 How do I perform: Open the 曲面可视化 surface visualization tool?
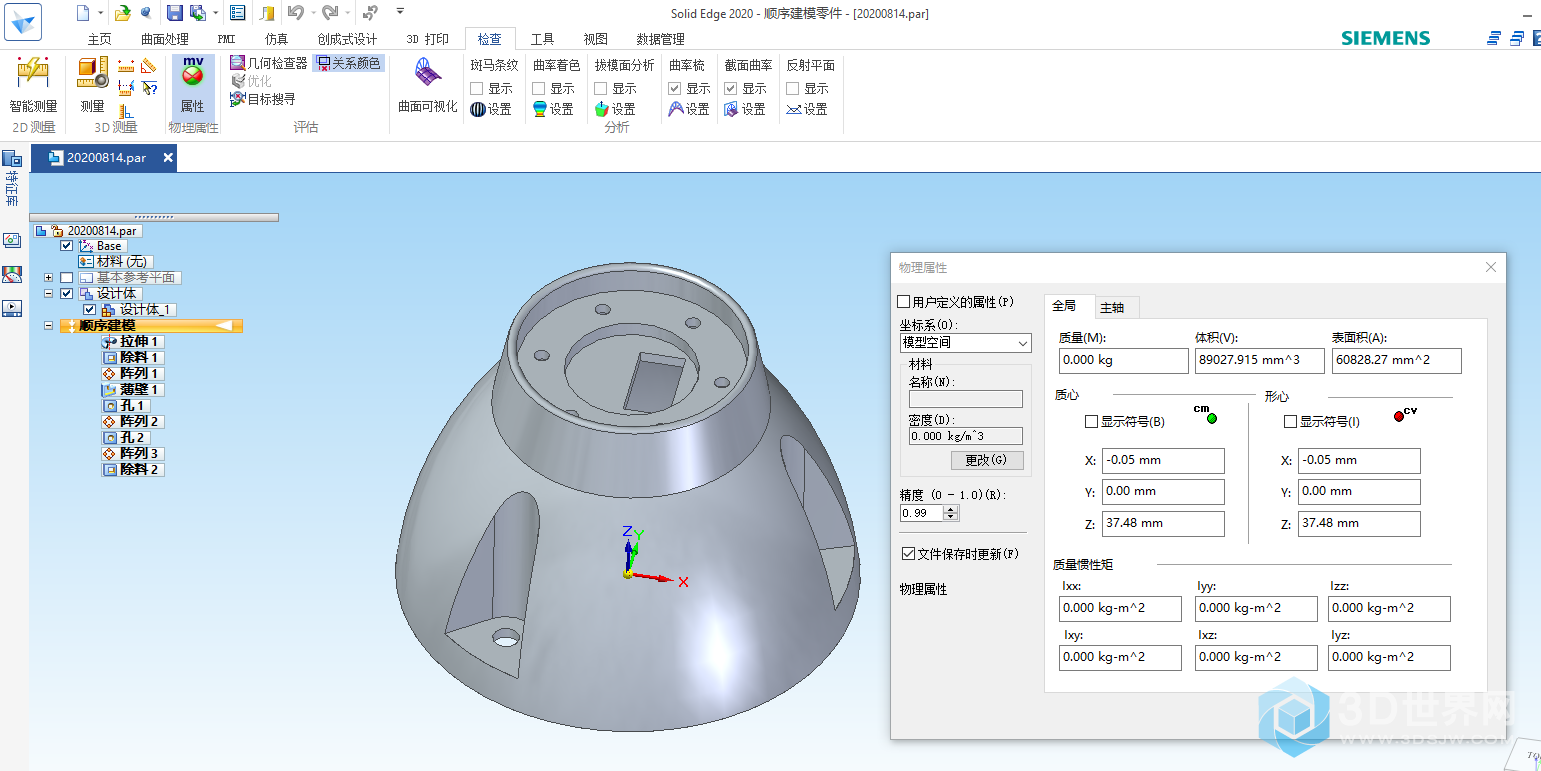[x=428, y=85]
